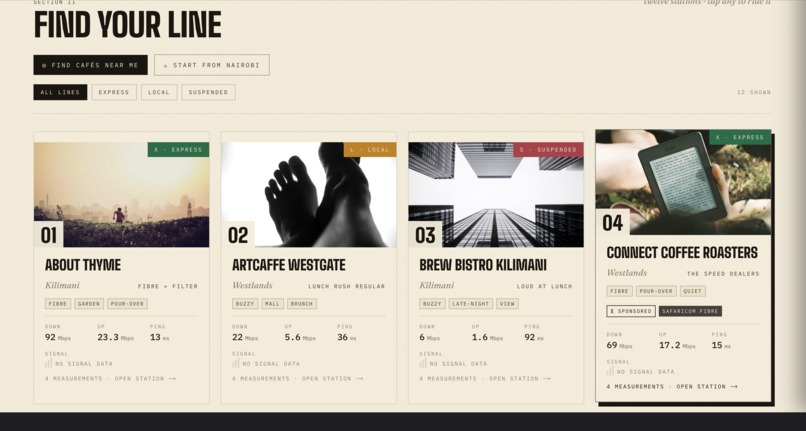Click About Thyme title
Screen dimensions: 806x431
tap(83, 265)
